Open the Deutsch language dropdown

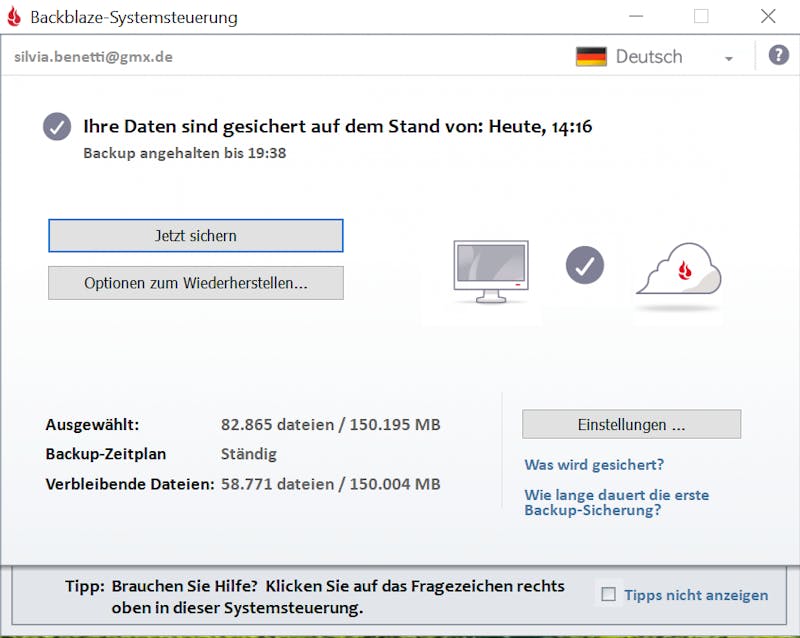coord(655,57)
